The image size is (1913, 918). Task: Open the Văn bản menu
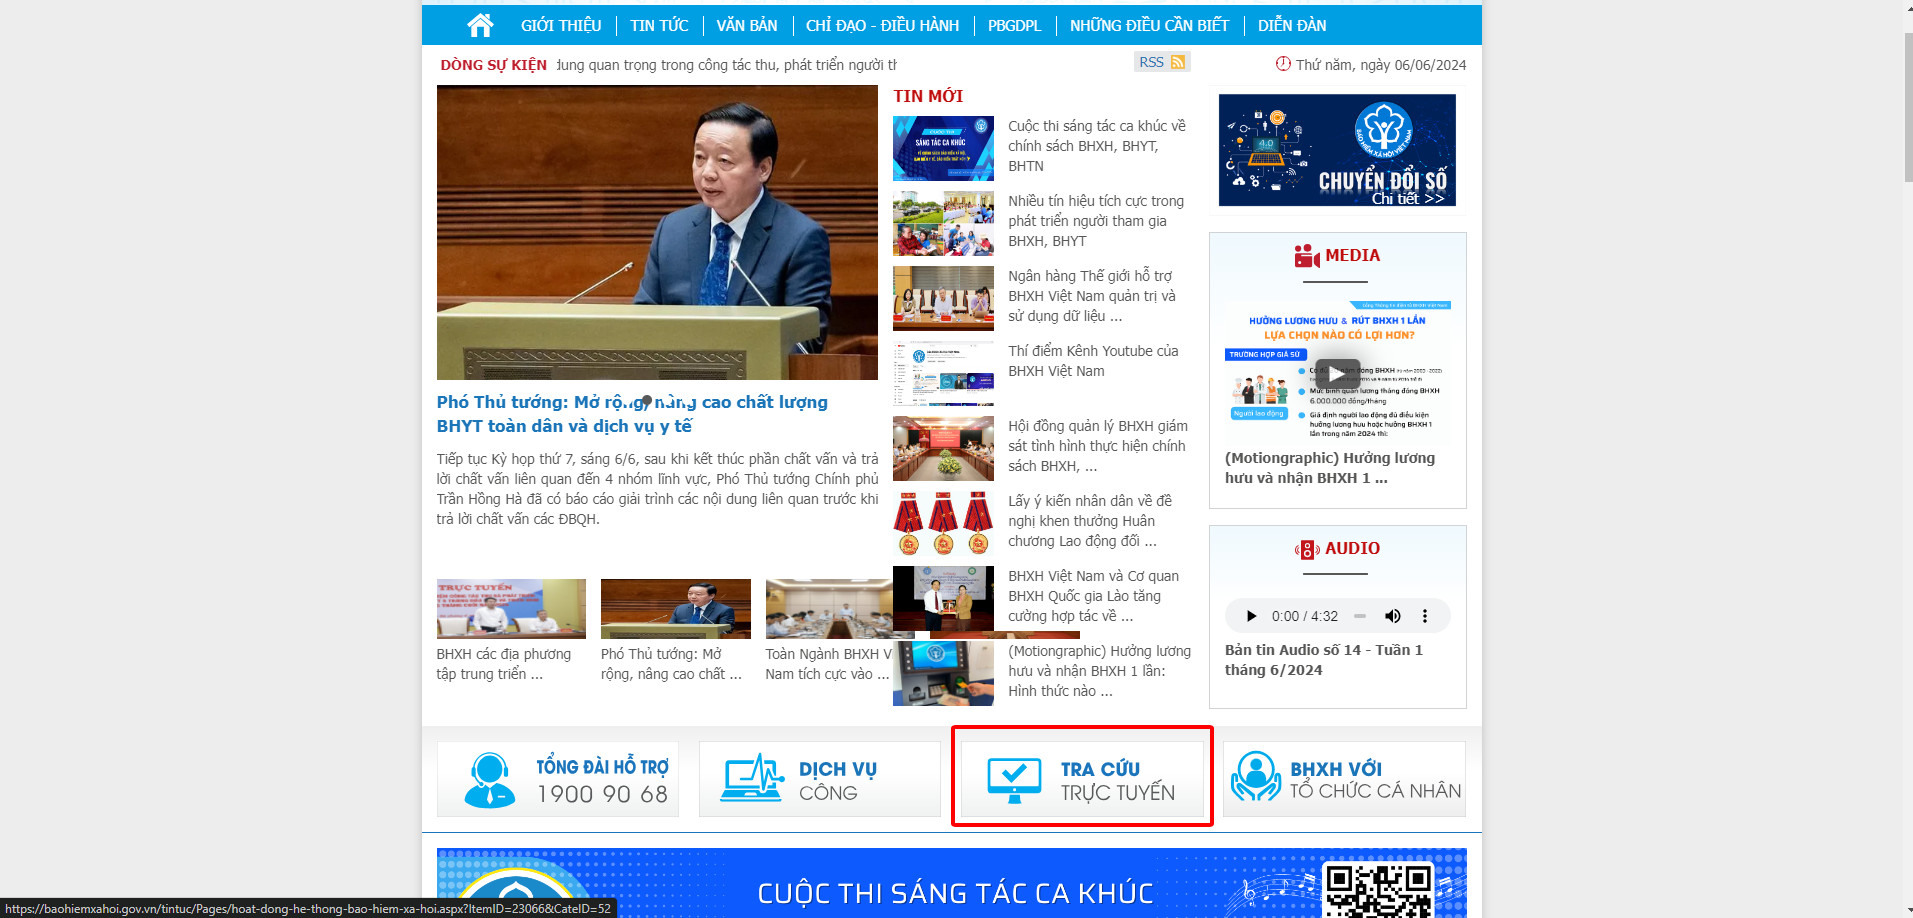pos(746,25)
